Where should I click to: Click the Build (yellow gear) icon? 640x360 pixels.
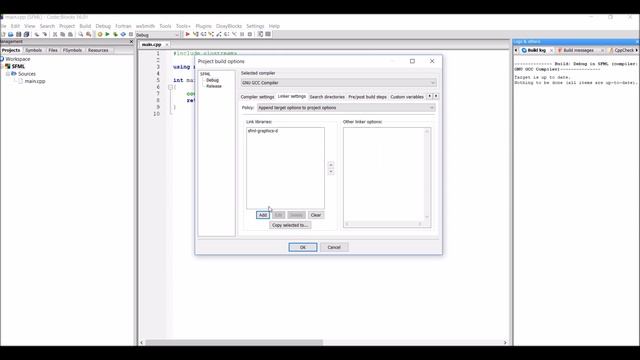(100, 35)
